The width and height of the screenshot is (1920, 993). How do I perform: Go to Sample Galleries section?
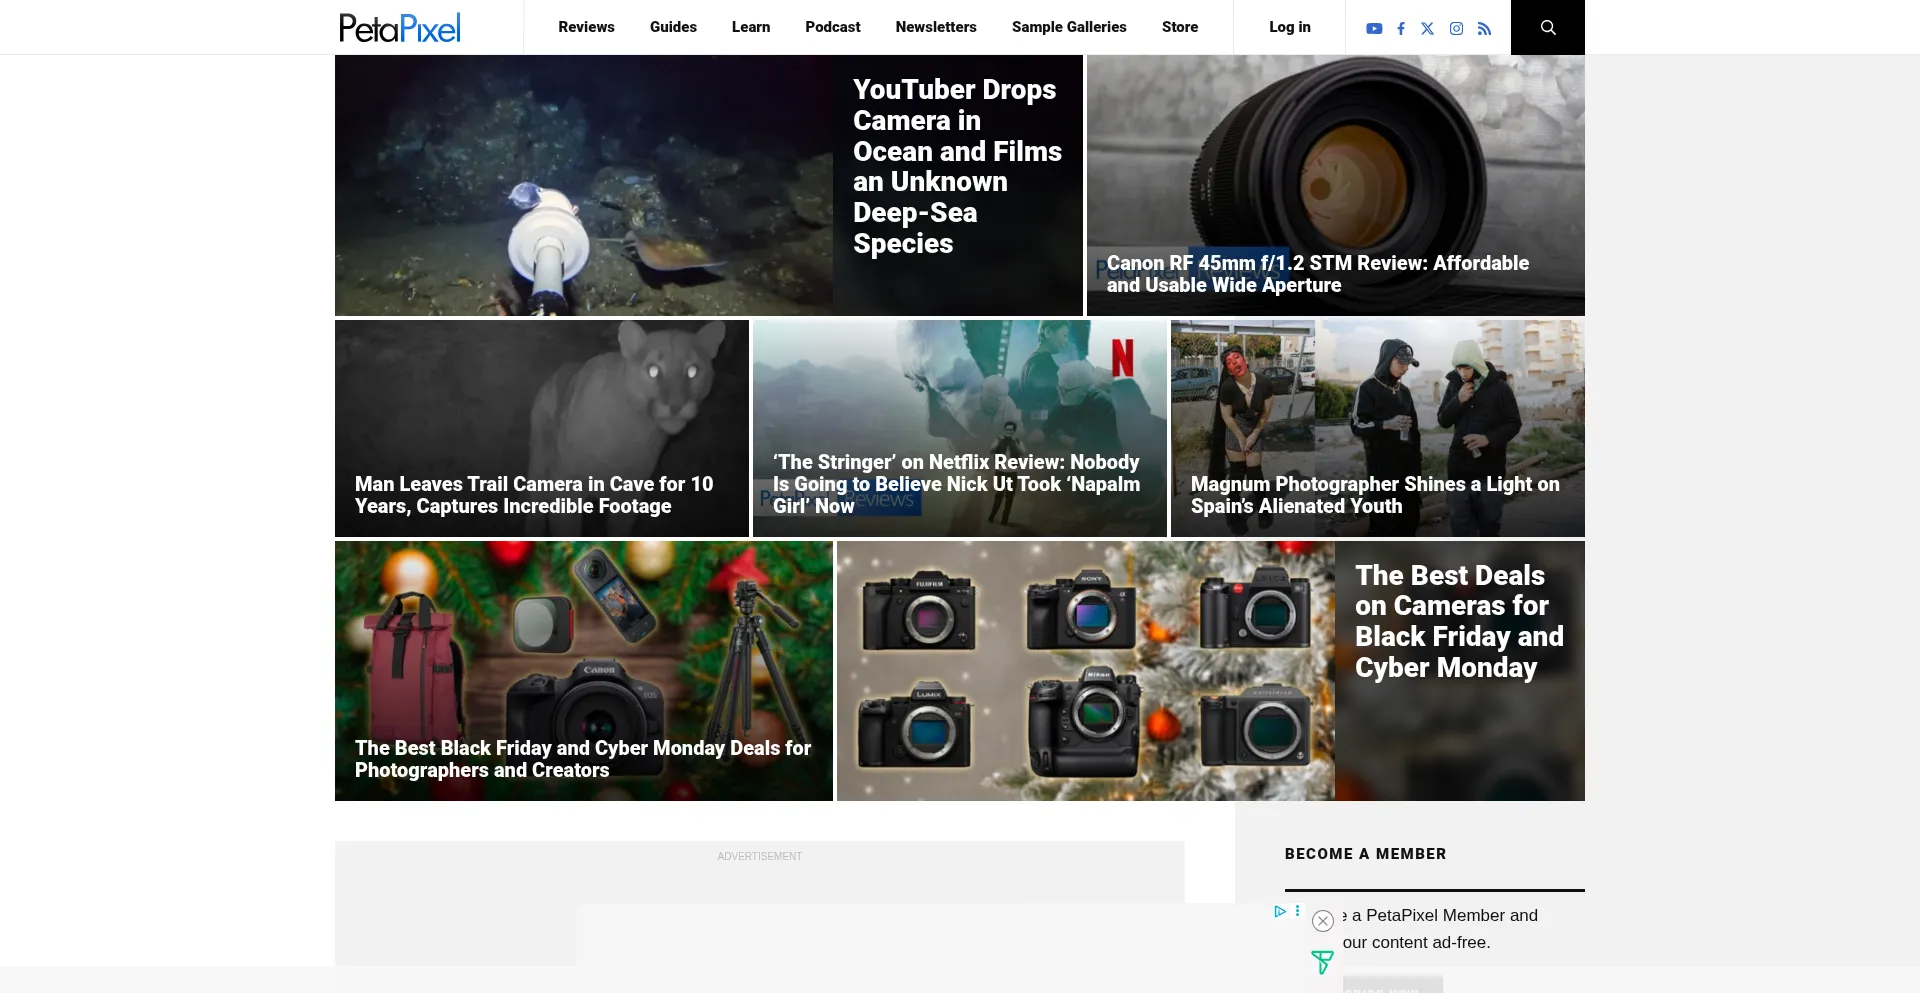click(x=1068, y=27)
